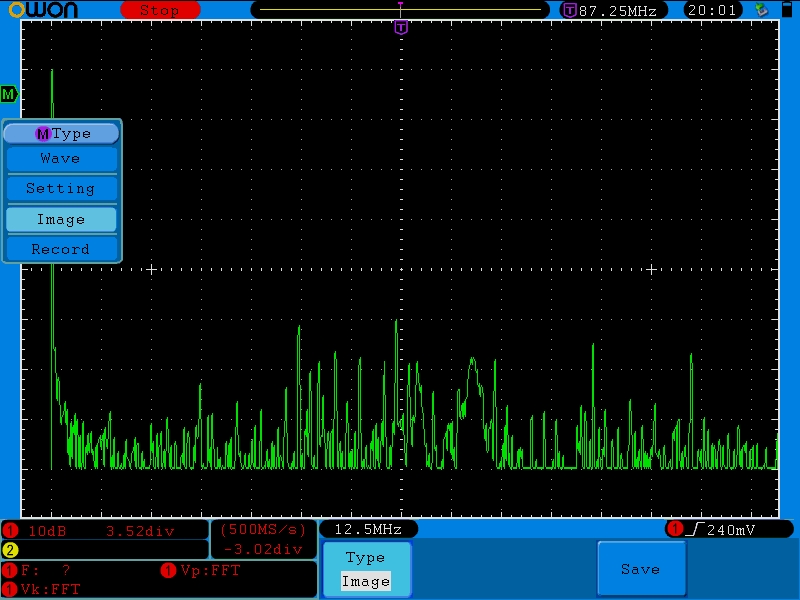
Task: Select Setting in the Type menu
Action: coord(61,189)
